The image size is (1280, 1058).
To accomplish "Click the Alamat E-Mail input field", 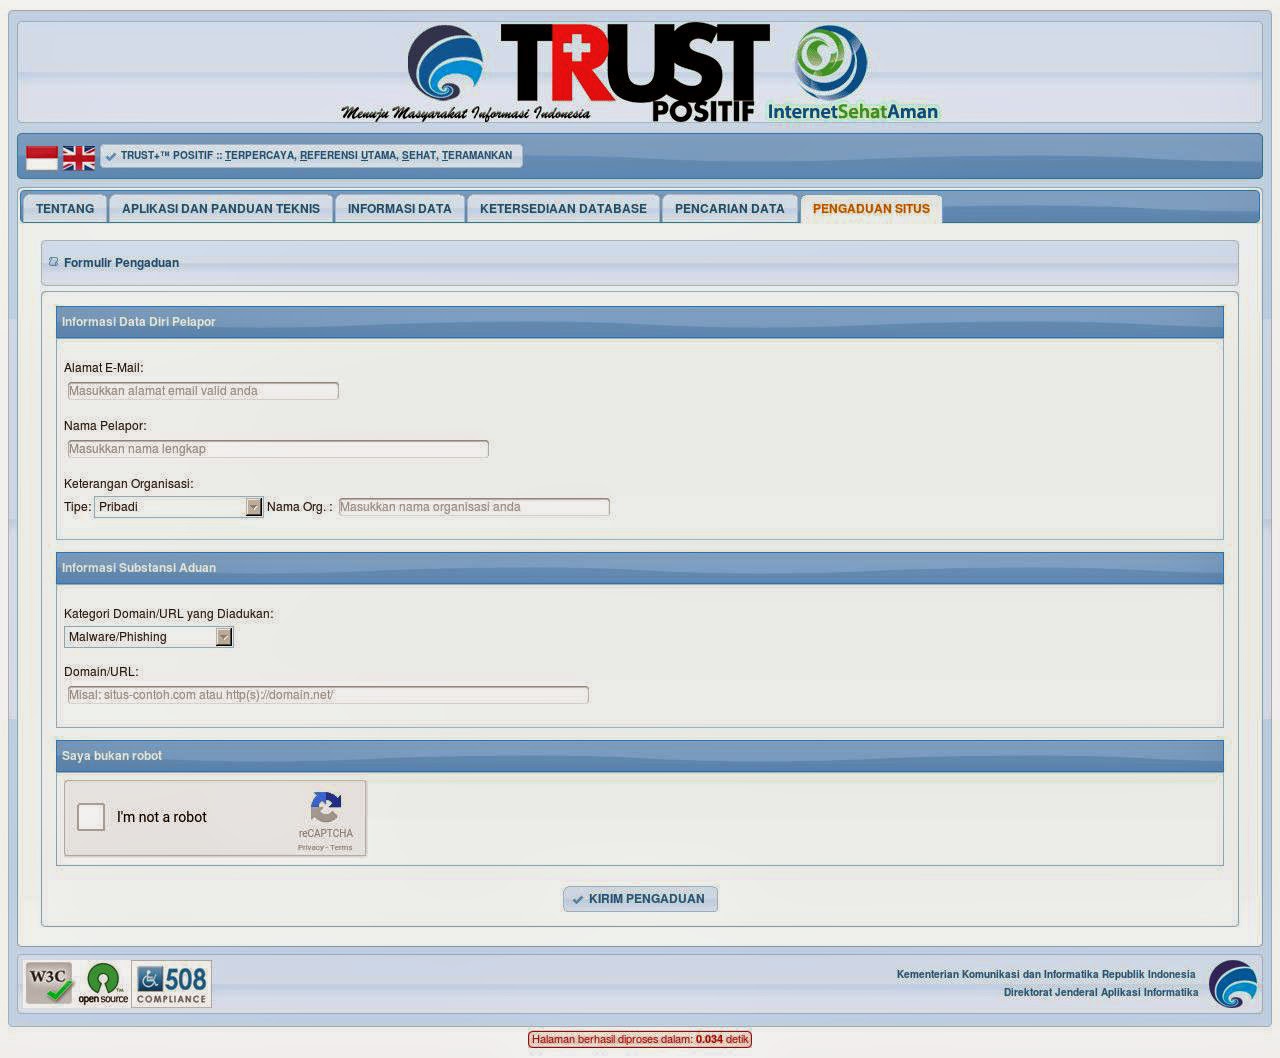I will tap(202, 391).
